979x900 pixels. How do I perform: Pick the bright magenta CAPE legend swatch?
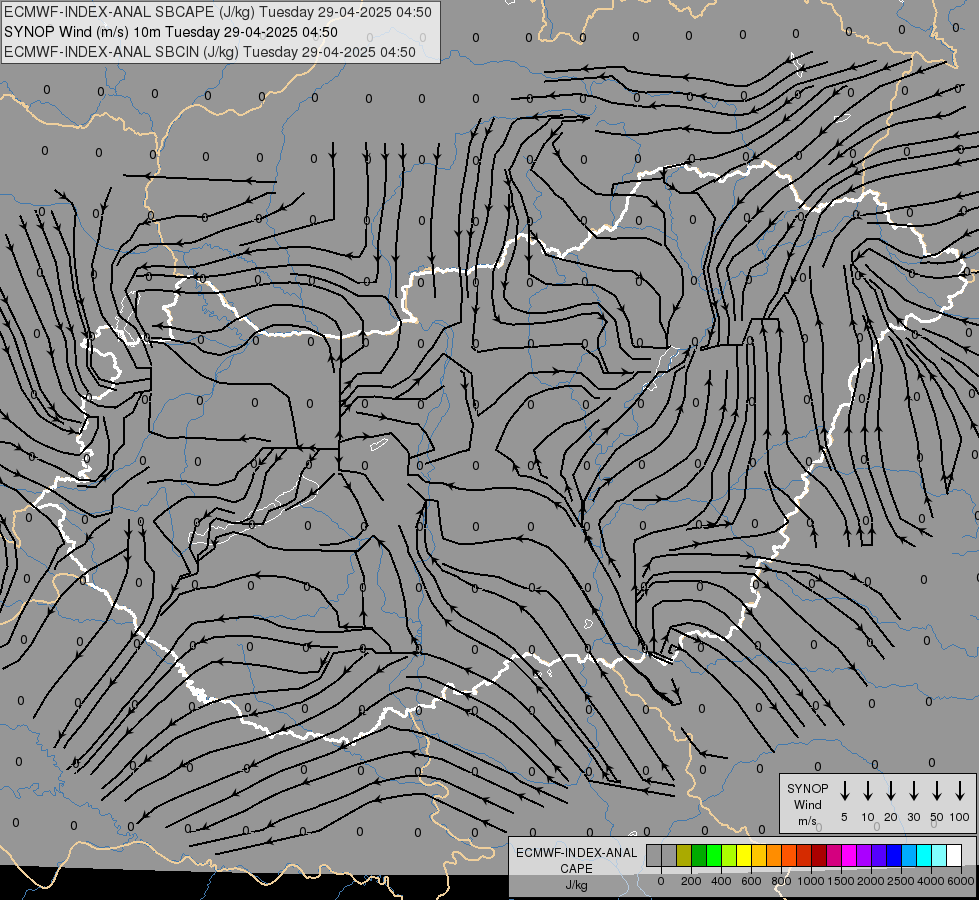pos(849,855)
